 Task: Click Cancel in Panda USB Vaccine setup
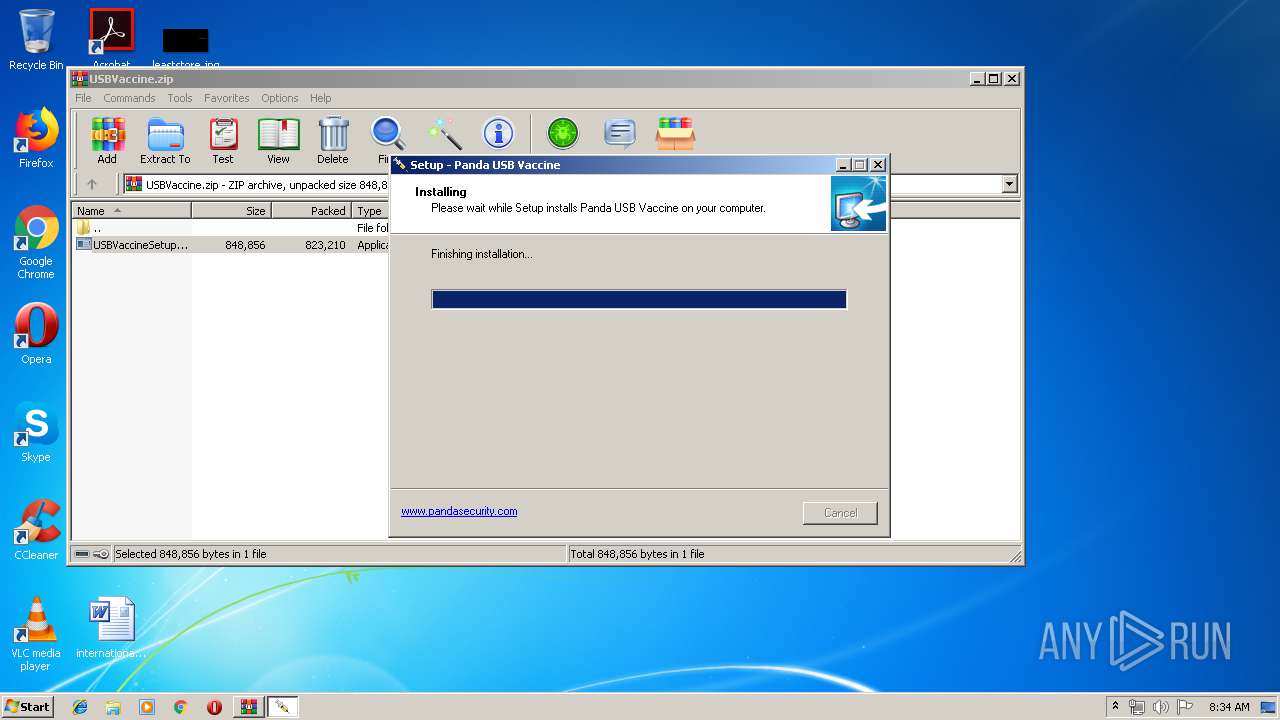[840, 513]
